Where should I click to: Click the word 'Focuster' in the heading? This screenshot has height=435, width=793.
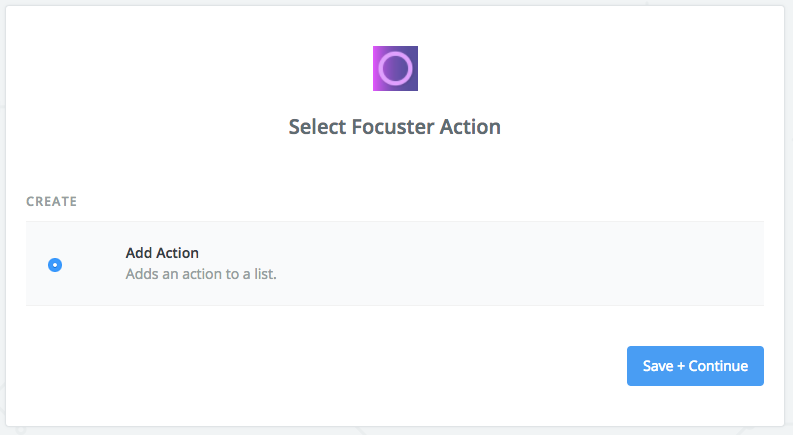(393, 127)
